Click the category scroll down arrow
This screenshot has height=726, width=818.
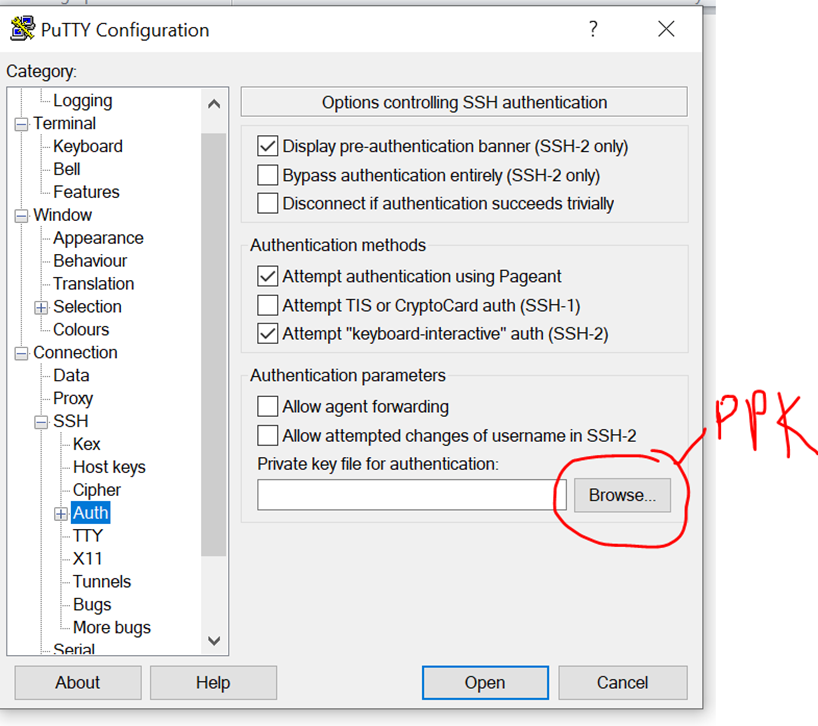[214, 640]
